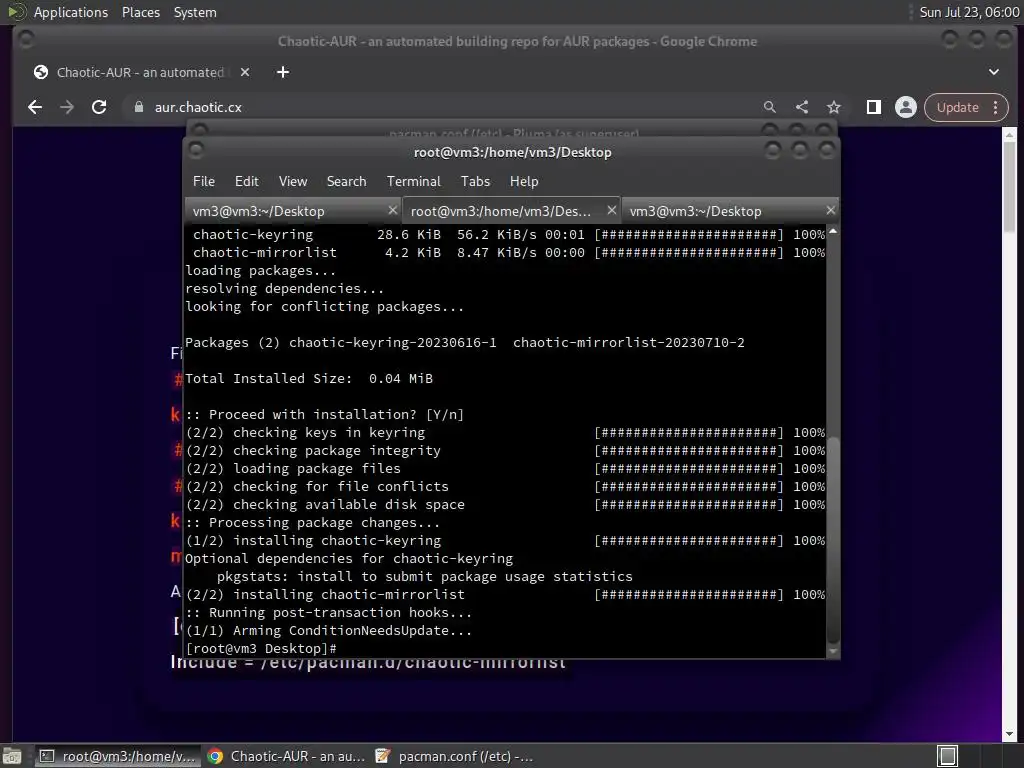Close the last vm3@vm3 terminal tab
This screenshot has height=768, width=1024.
tap(831, 210)
